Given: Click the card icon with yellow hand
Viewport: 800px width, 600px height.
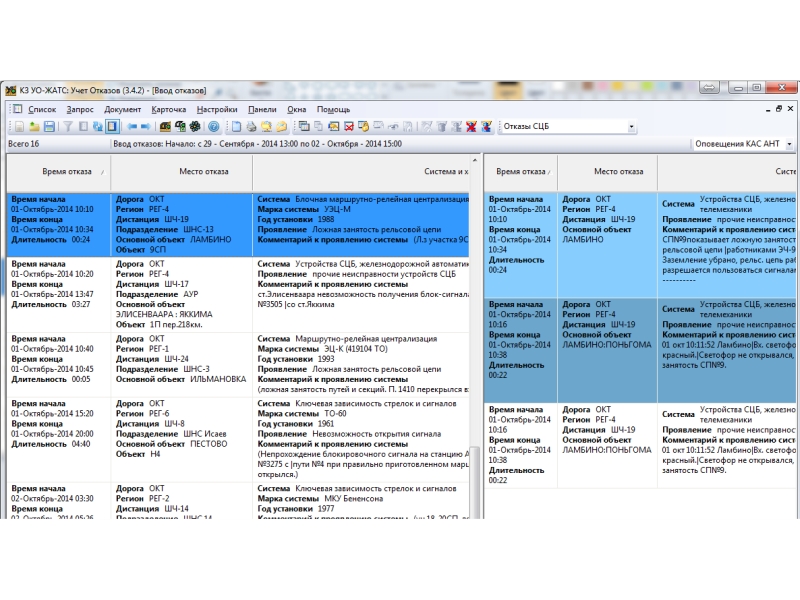Looking at the screenshot, I should click(x=364, y=127).
